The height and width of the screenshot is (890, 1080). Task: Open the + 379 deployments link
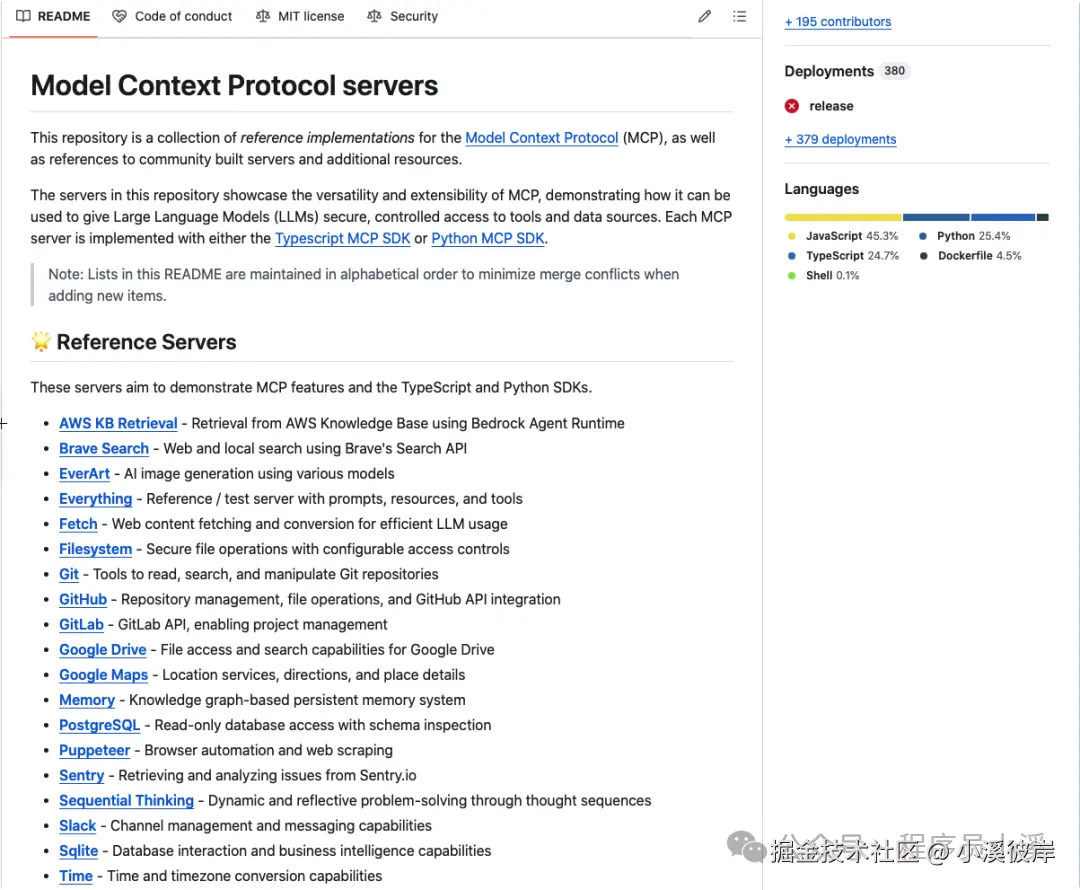click(840, 139)
